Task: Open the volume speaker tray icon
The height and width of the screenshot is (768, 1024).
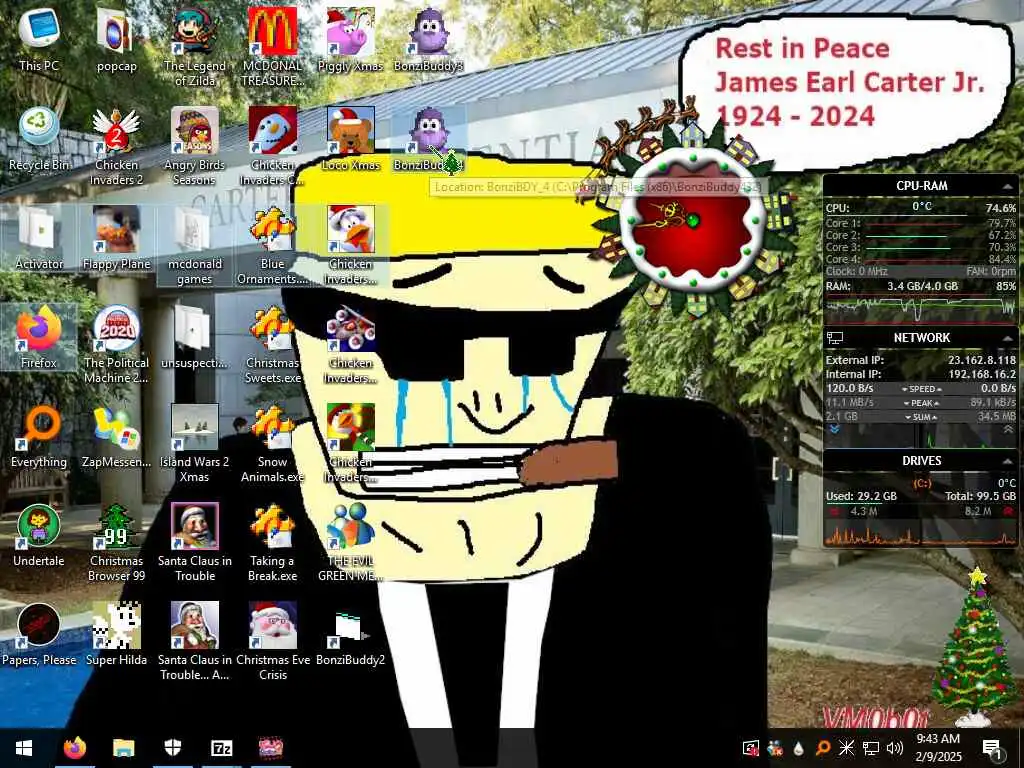Action: point(895,748)
